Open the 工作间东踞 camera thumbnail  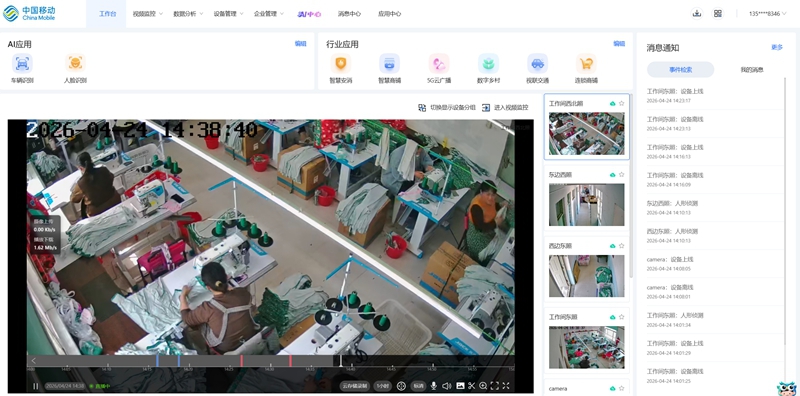point(586,348)
